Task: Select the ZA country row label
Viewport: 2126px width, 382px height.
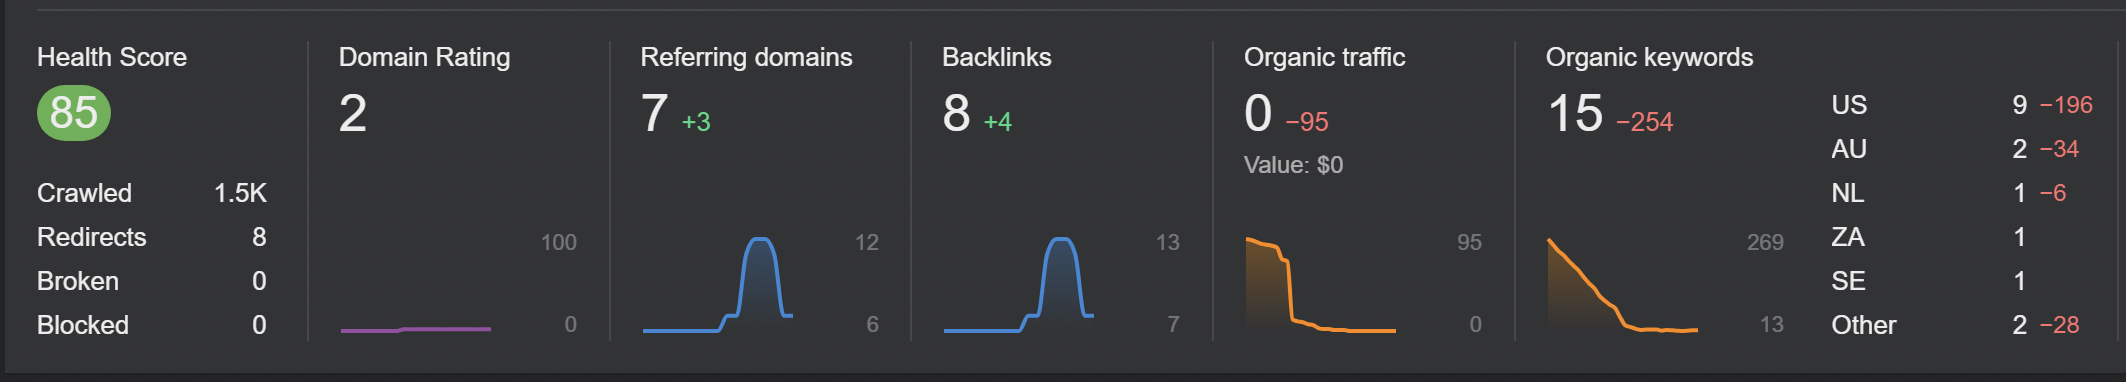Action: 1848,237
